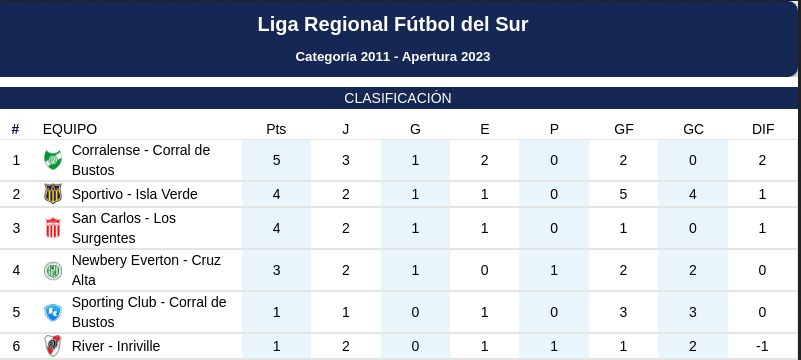Open the Newbery Everton - Cruz Alta team name
Viewport: 801px width, 360px height.
[146, 270]
